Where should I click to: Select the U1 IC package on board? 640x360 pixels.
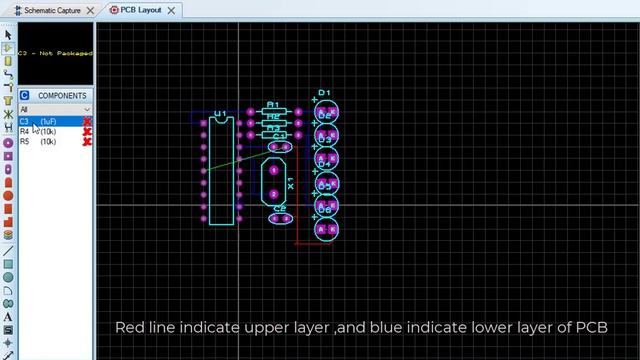click(x=222, y=171)
